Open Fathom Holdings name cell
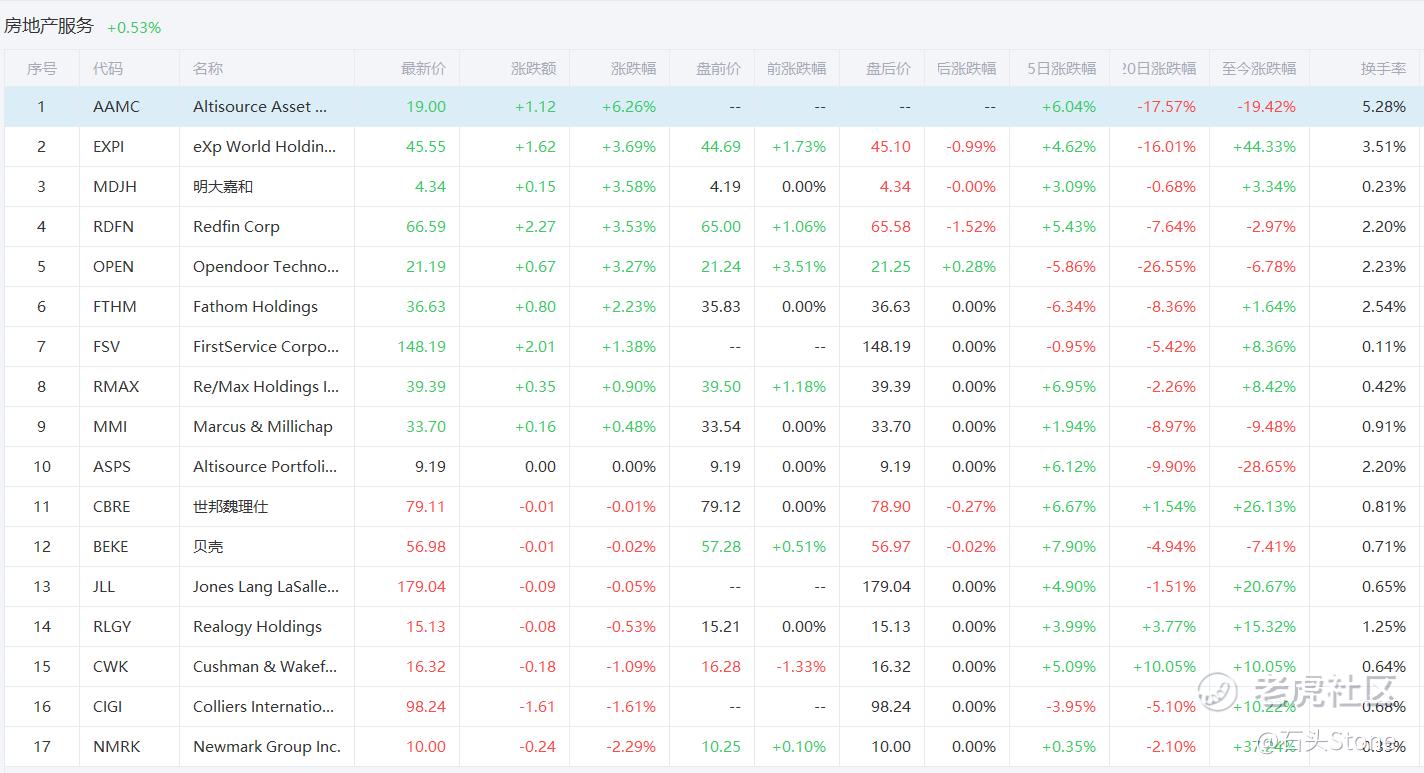Viewport: 1424px width, 773px height. (x=255, y=307)
